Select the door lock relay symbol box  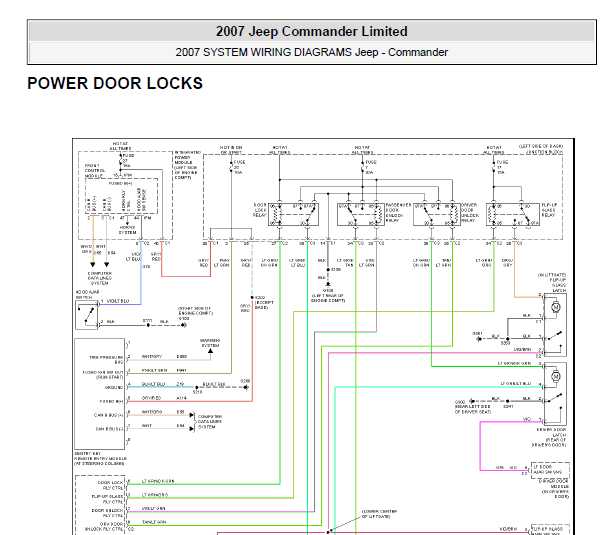coord(294,215)
